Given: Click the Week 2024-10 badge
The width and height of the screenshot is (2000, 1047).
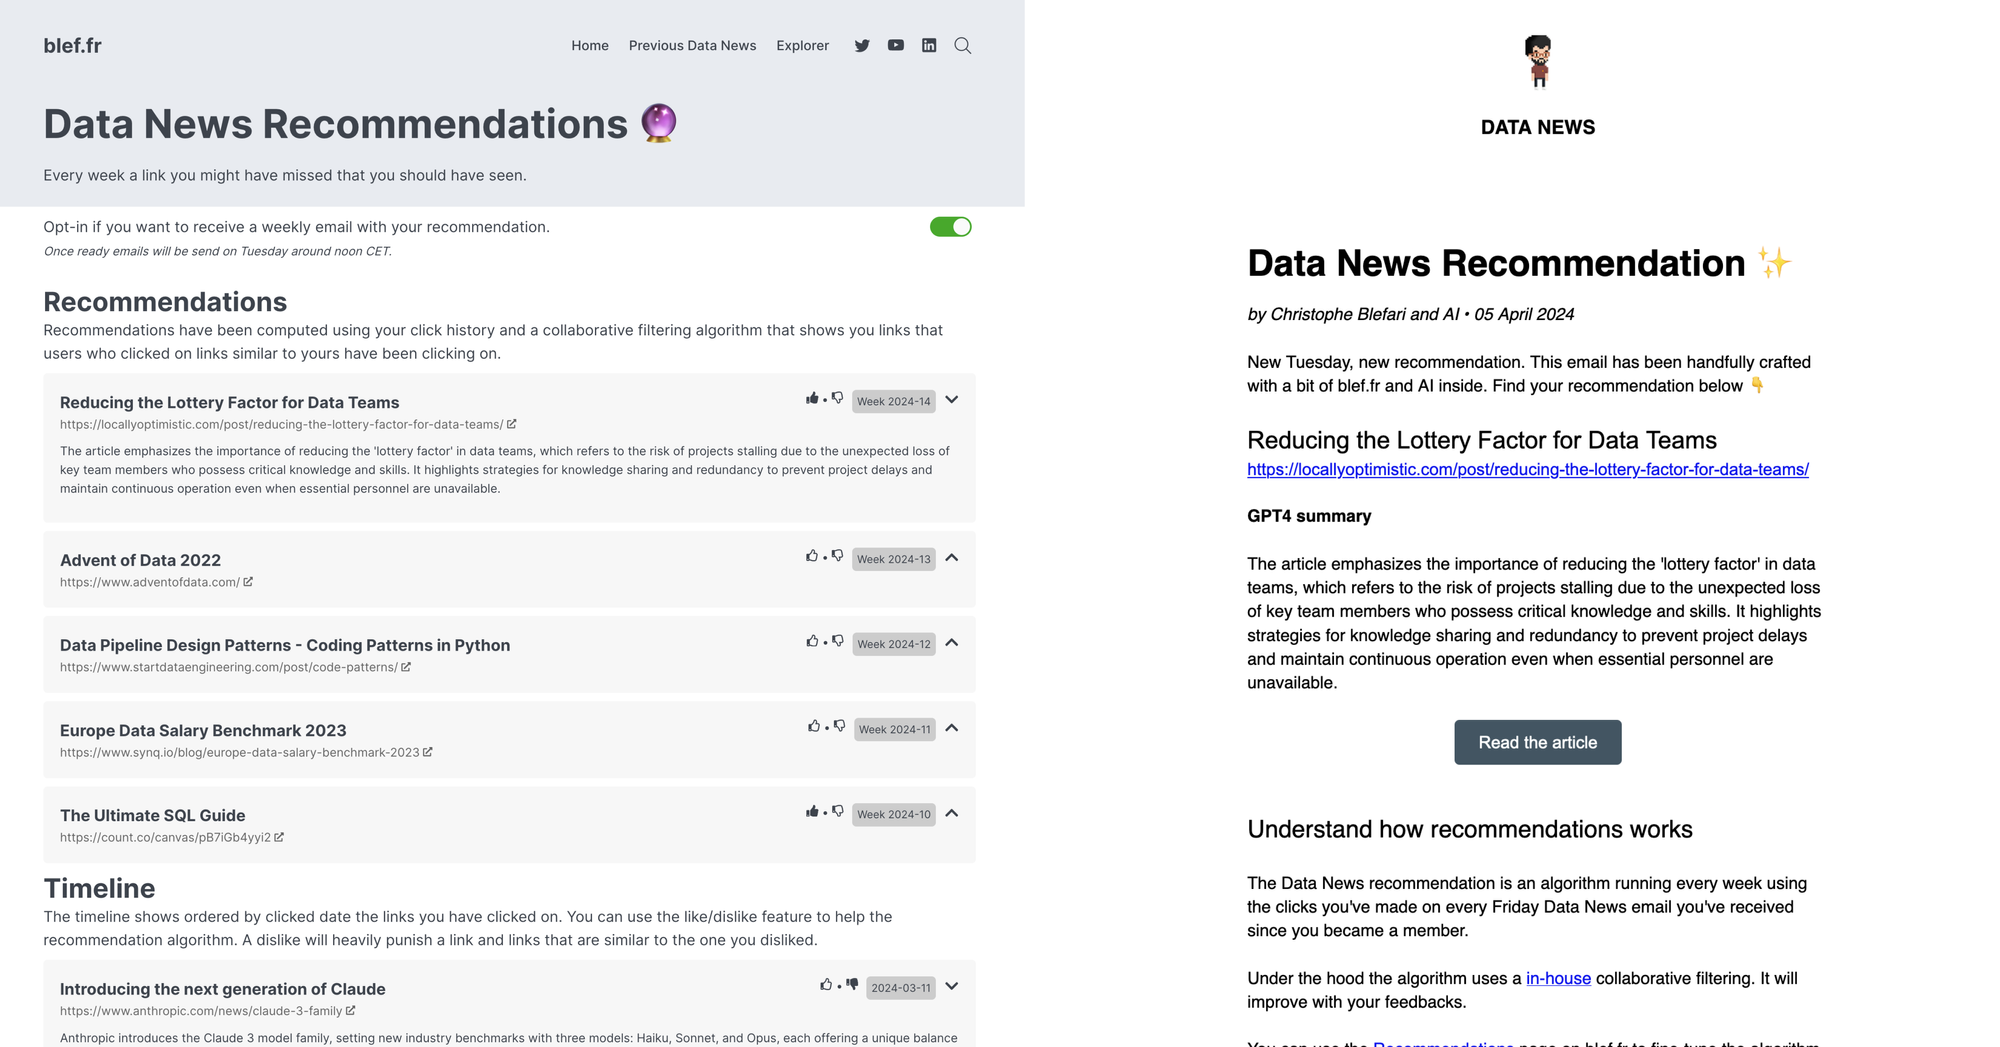Looking at the screenshot, I should (894, 814).
